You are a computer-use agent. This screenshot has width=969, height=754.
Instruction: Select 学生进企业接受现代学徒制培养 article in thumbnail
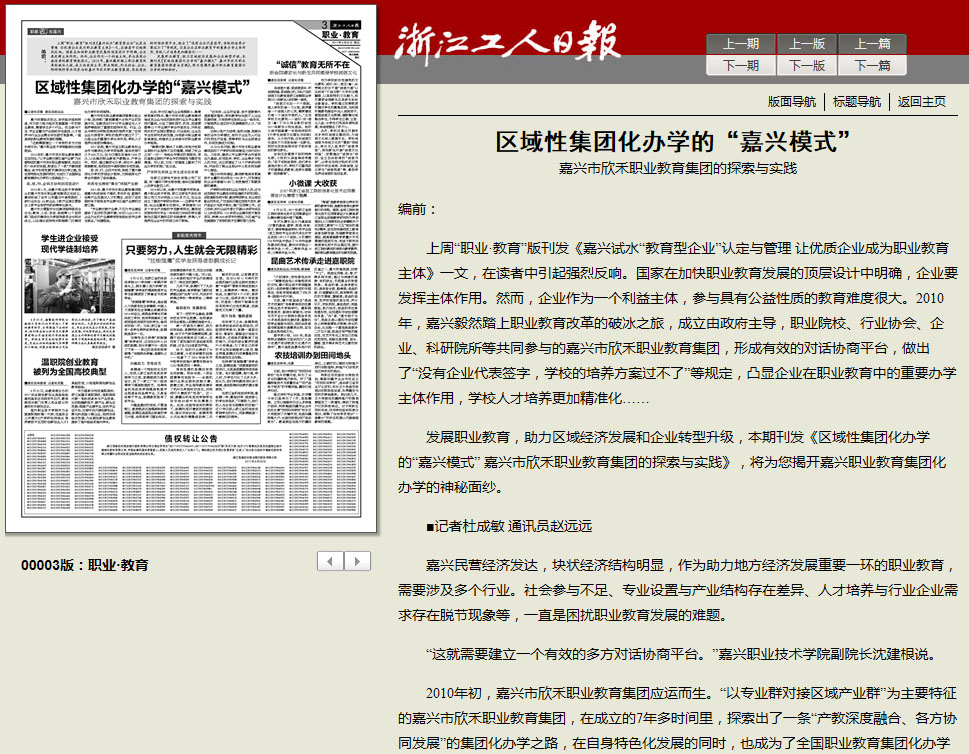[69, 244]
